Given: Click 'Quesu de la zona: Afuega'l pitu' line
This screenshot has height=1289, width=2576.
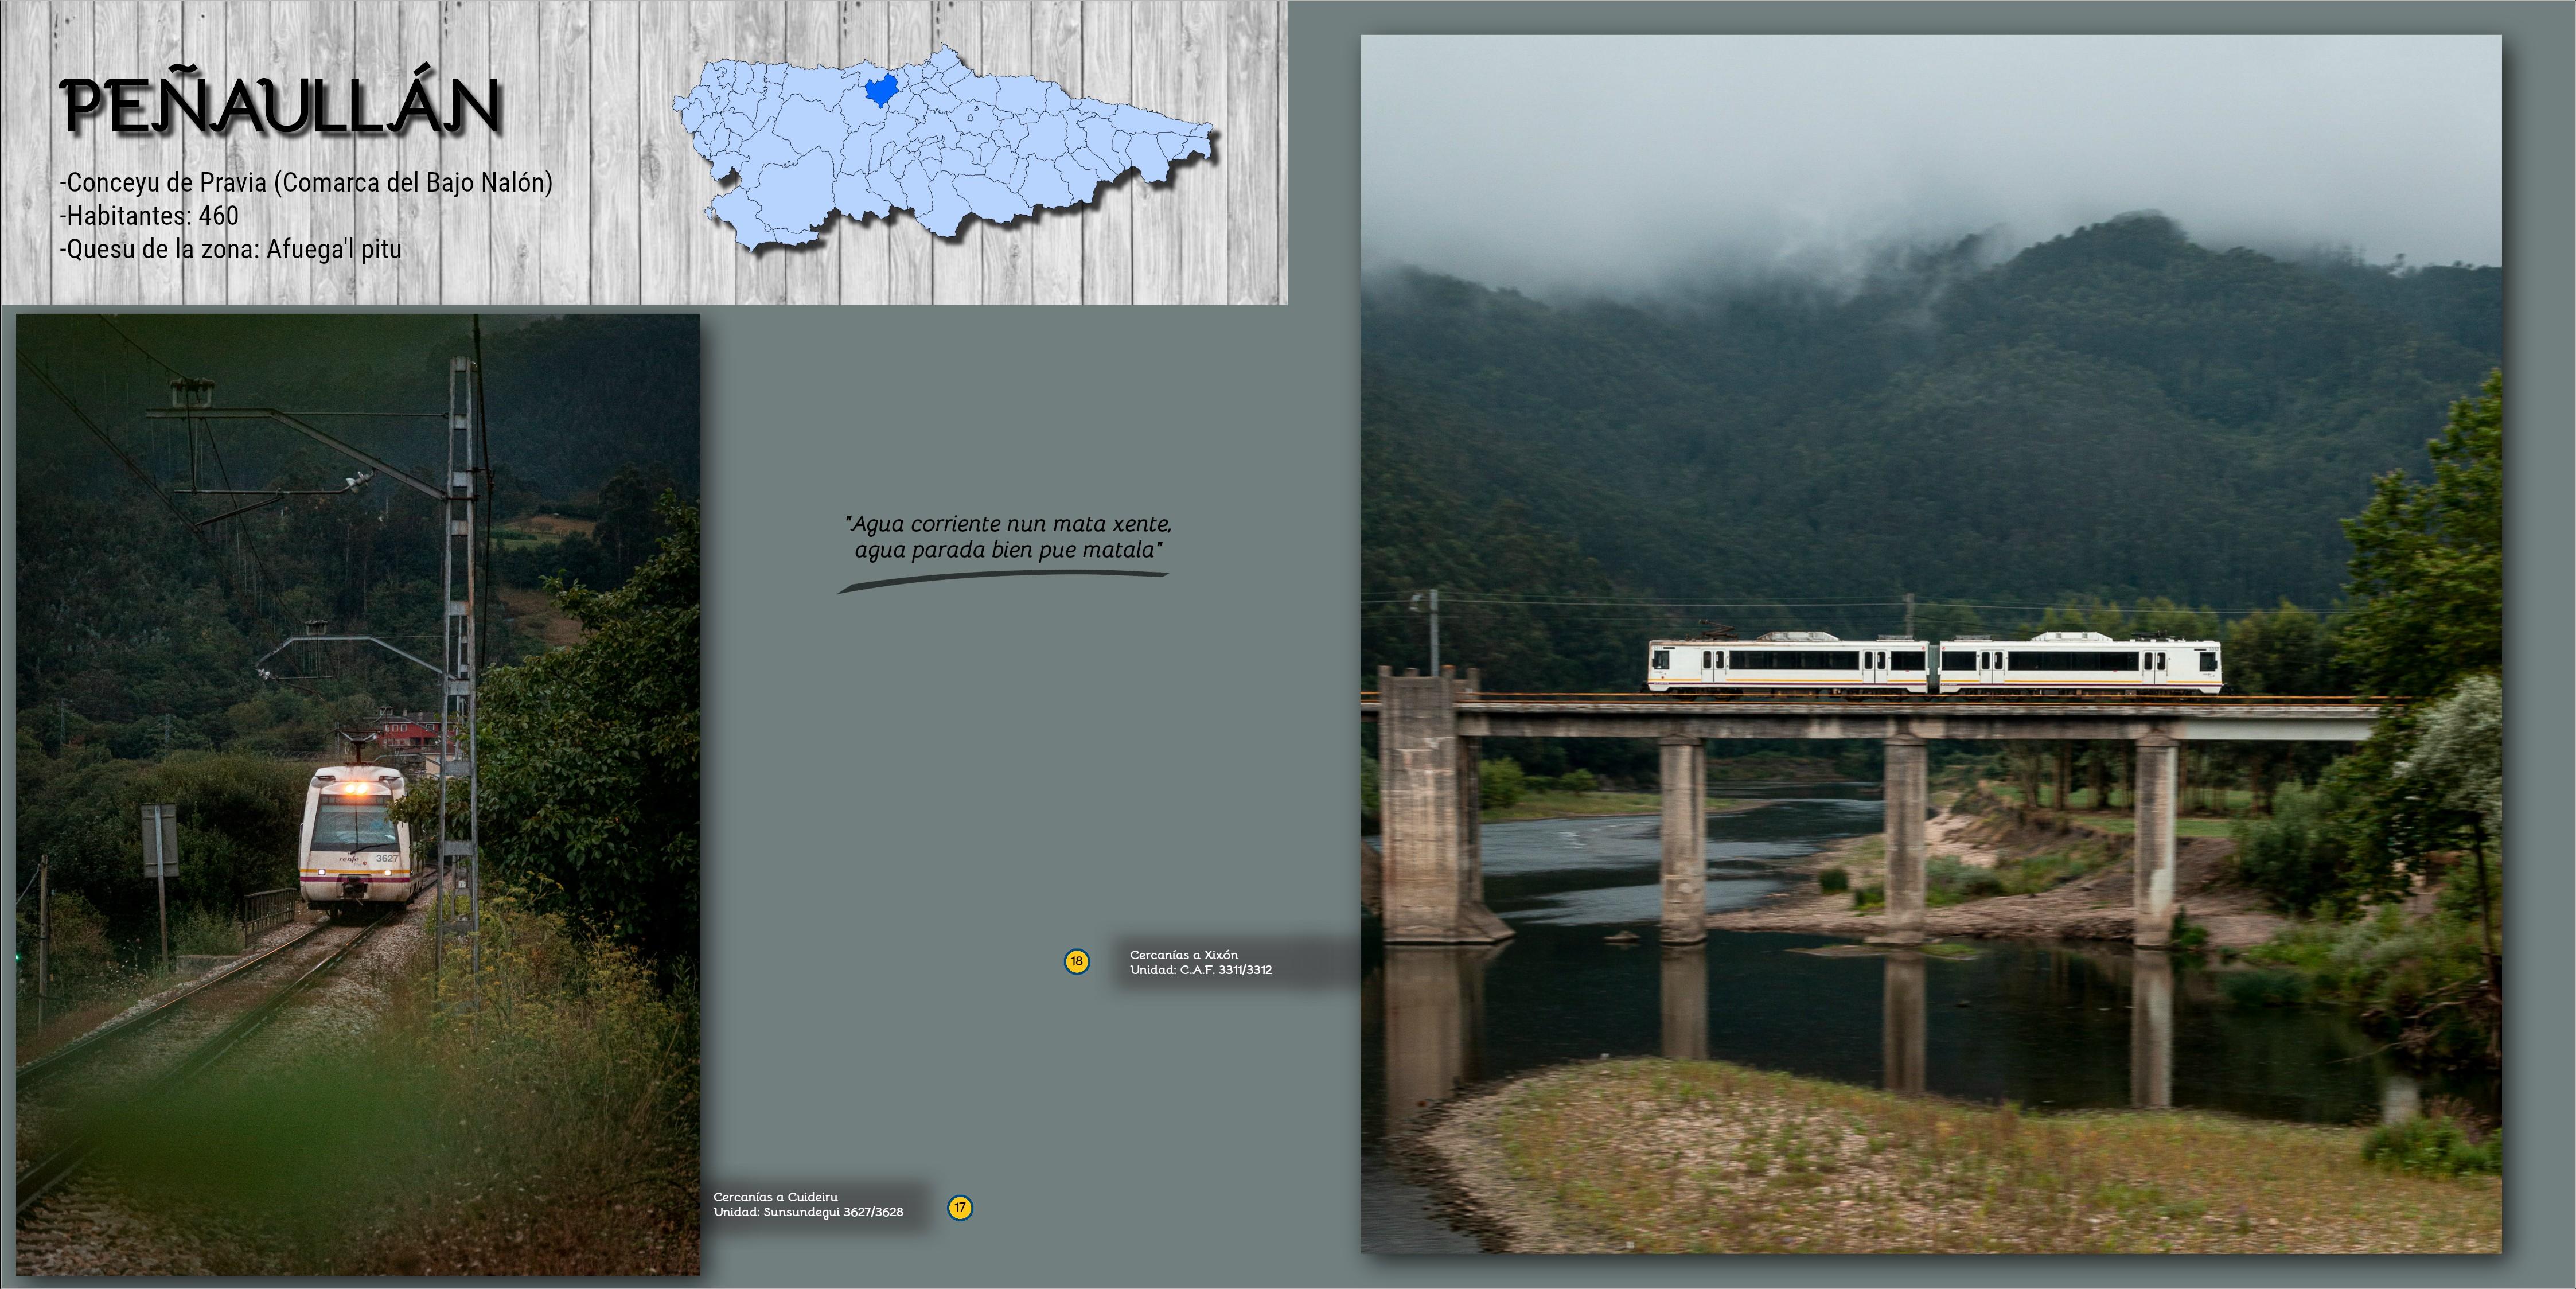Looking at the screenshot, I should coord(231,249).
